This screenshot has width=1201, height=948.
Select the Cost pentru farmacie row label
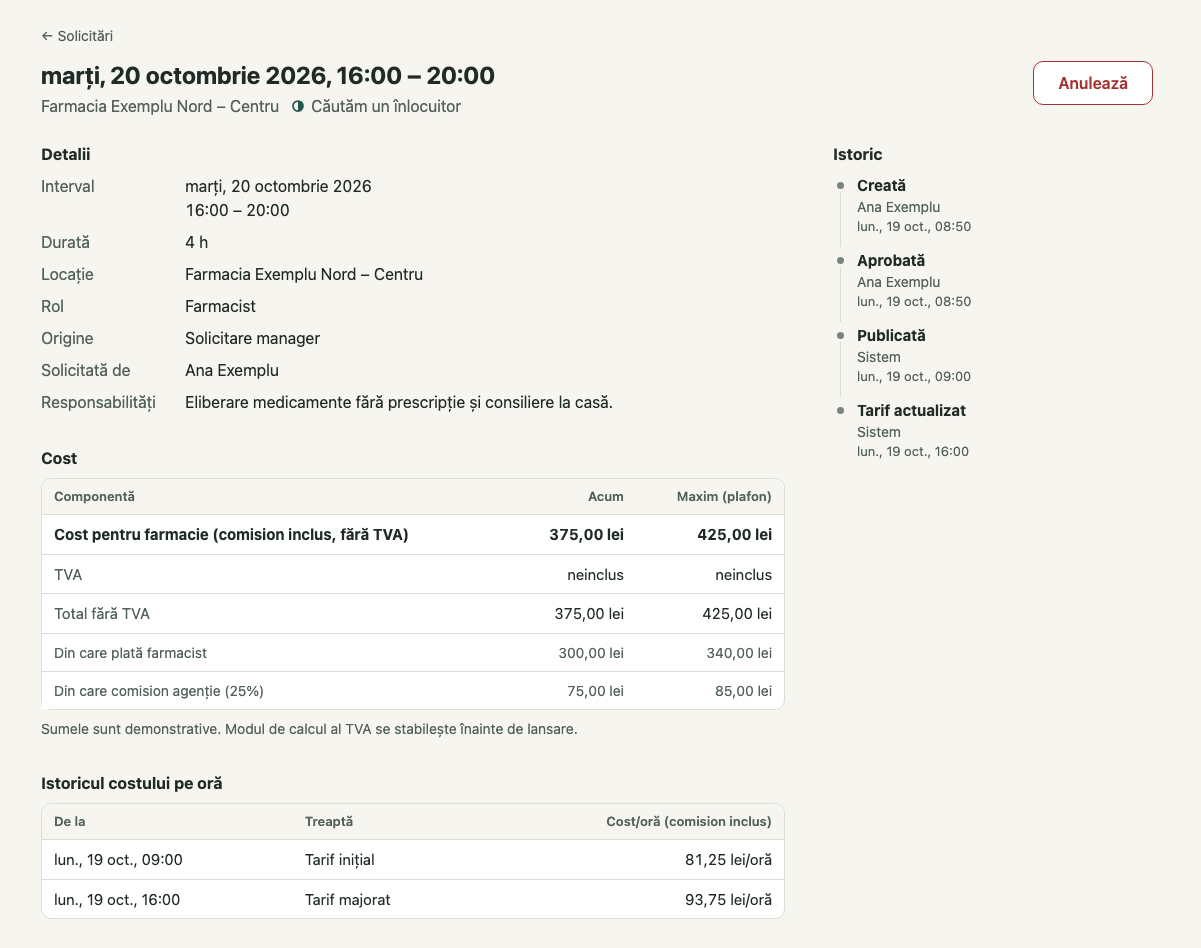(231, 535)
